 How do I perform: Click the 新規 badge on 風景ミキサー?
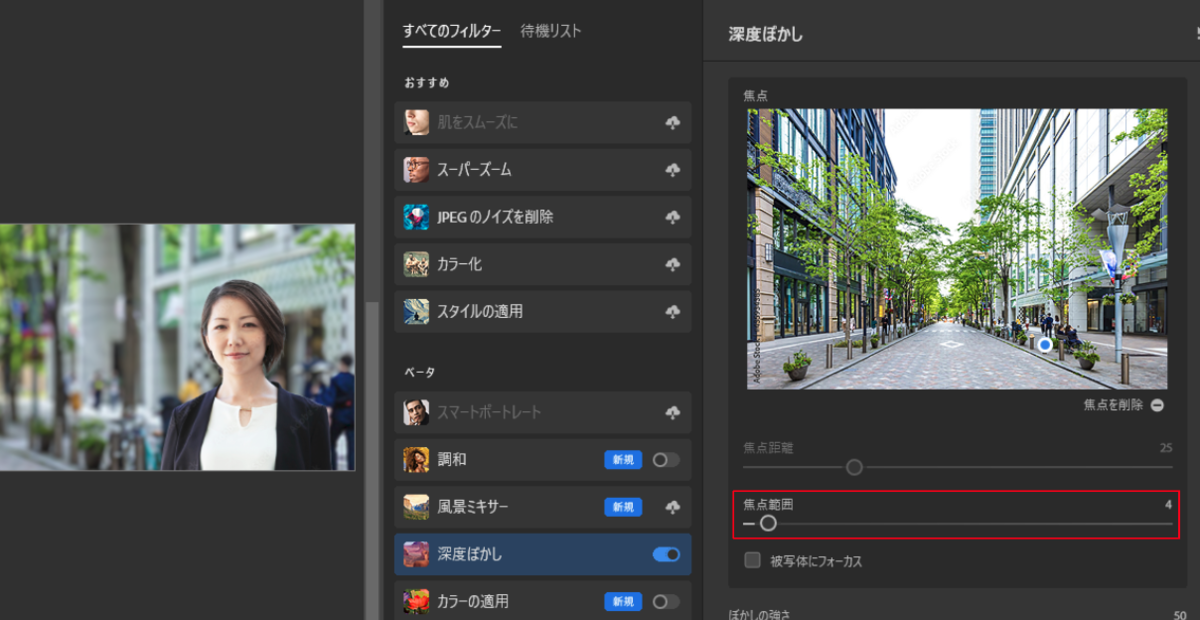click(x=623, y=507)
